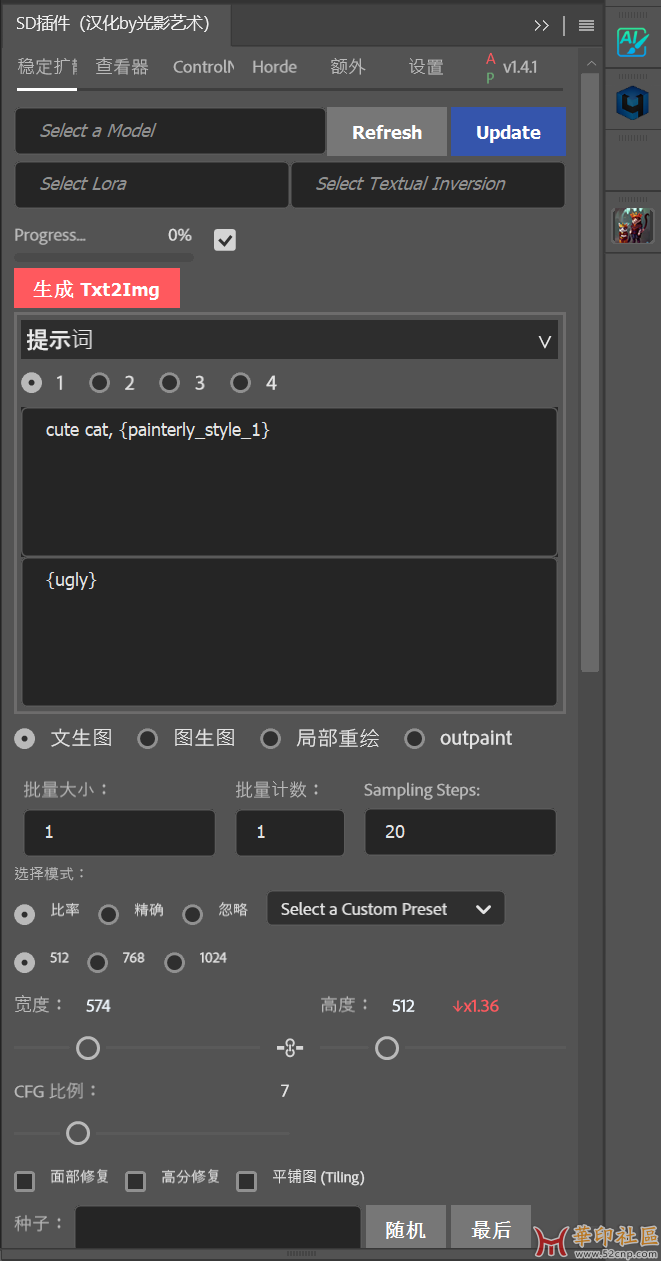Choose 精确 selection mode
This screenshot has width=661, height=1261.
pos(109,914)
